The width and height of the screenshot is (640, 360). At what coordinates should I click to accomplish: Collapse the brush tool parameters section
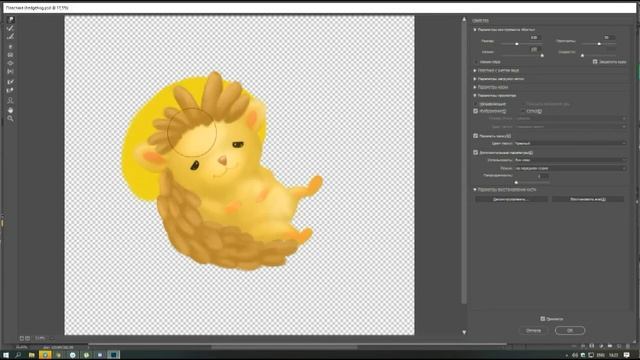click(475, 30)
